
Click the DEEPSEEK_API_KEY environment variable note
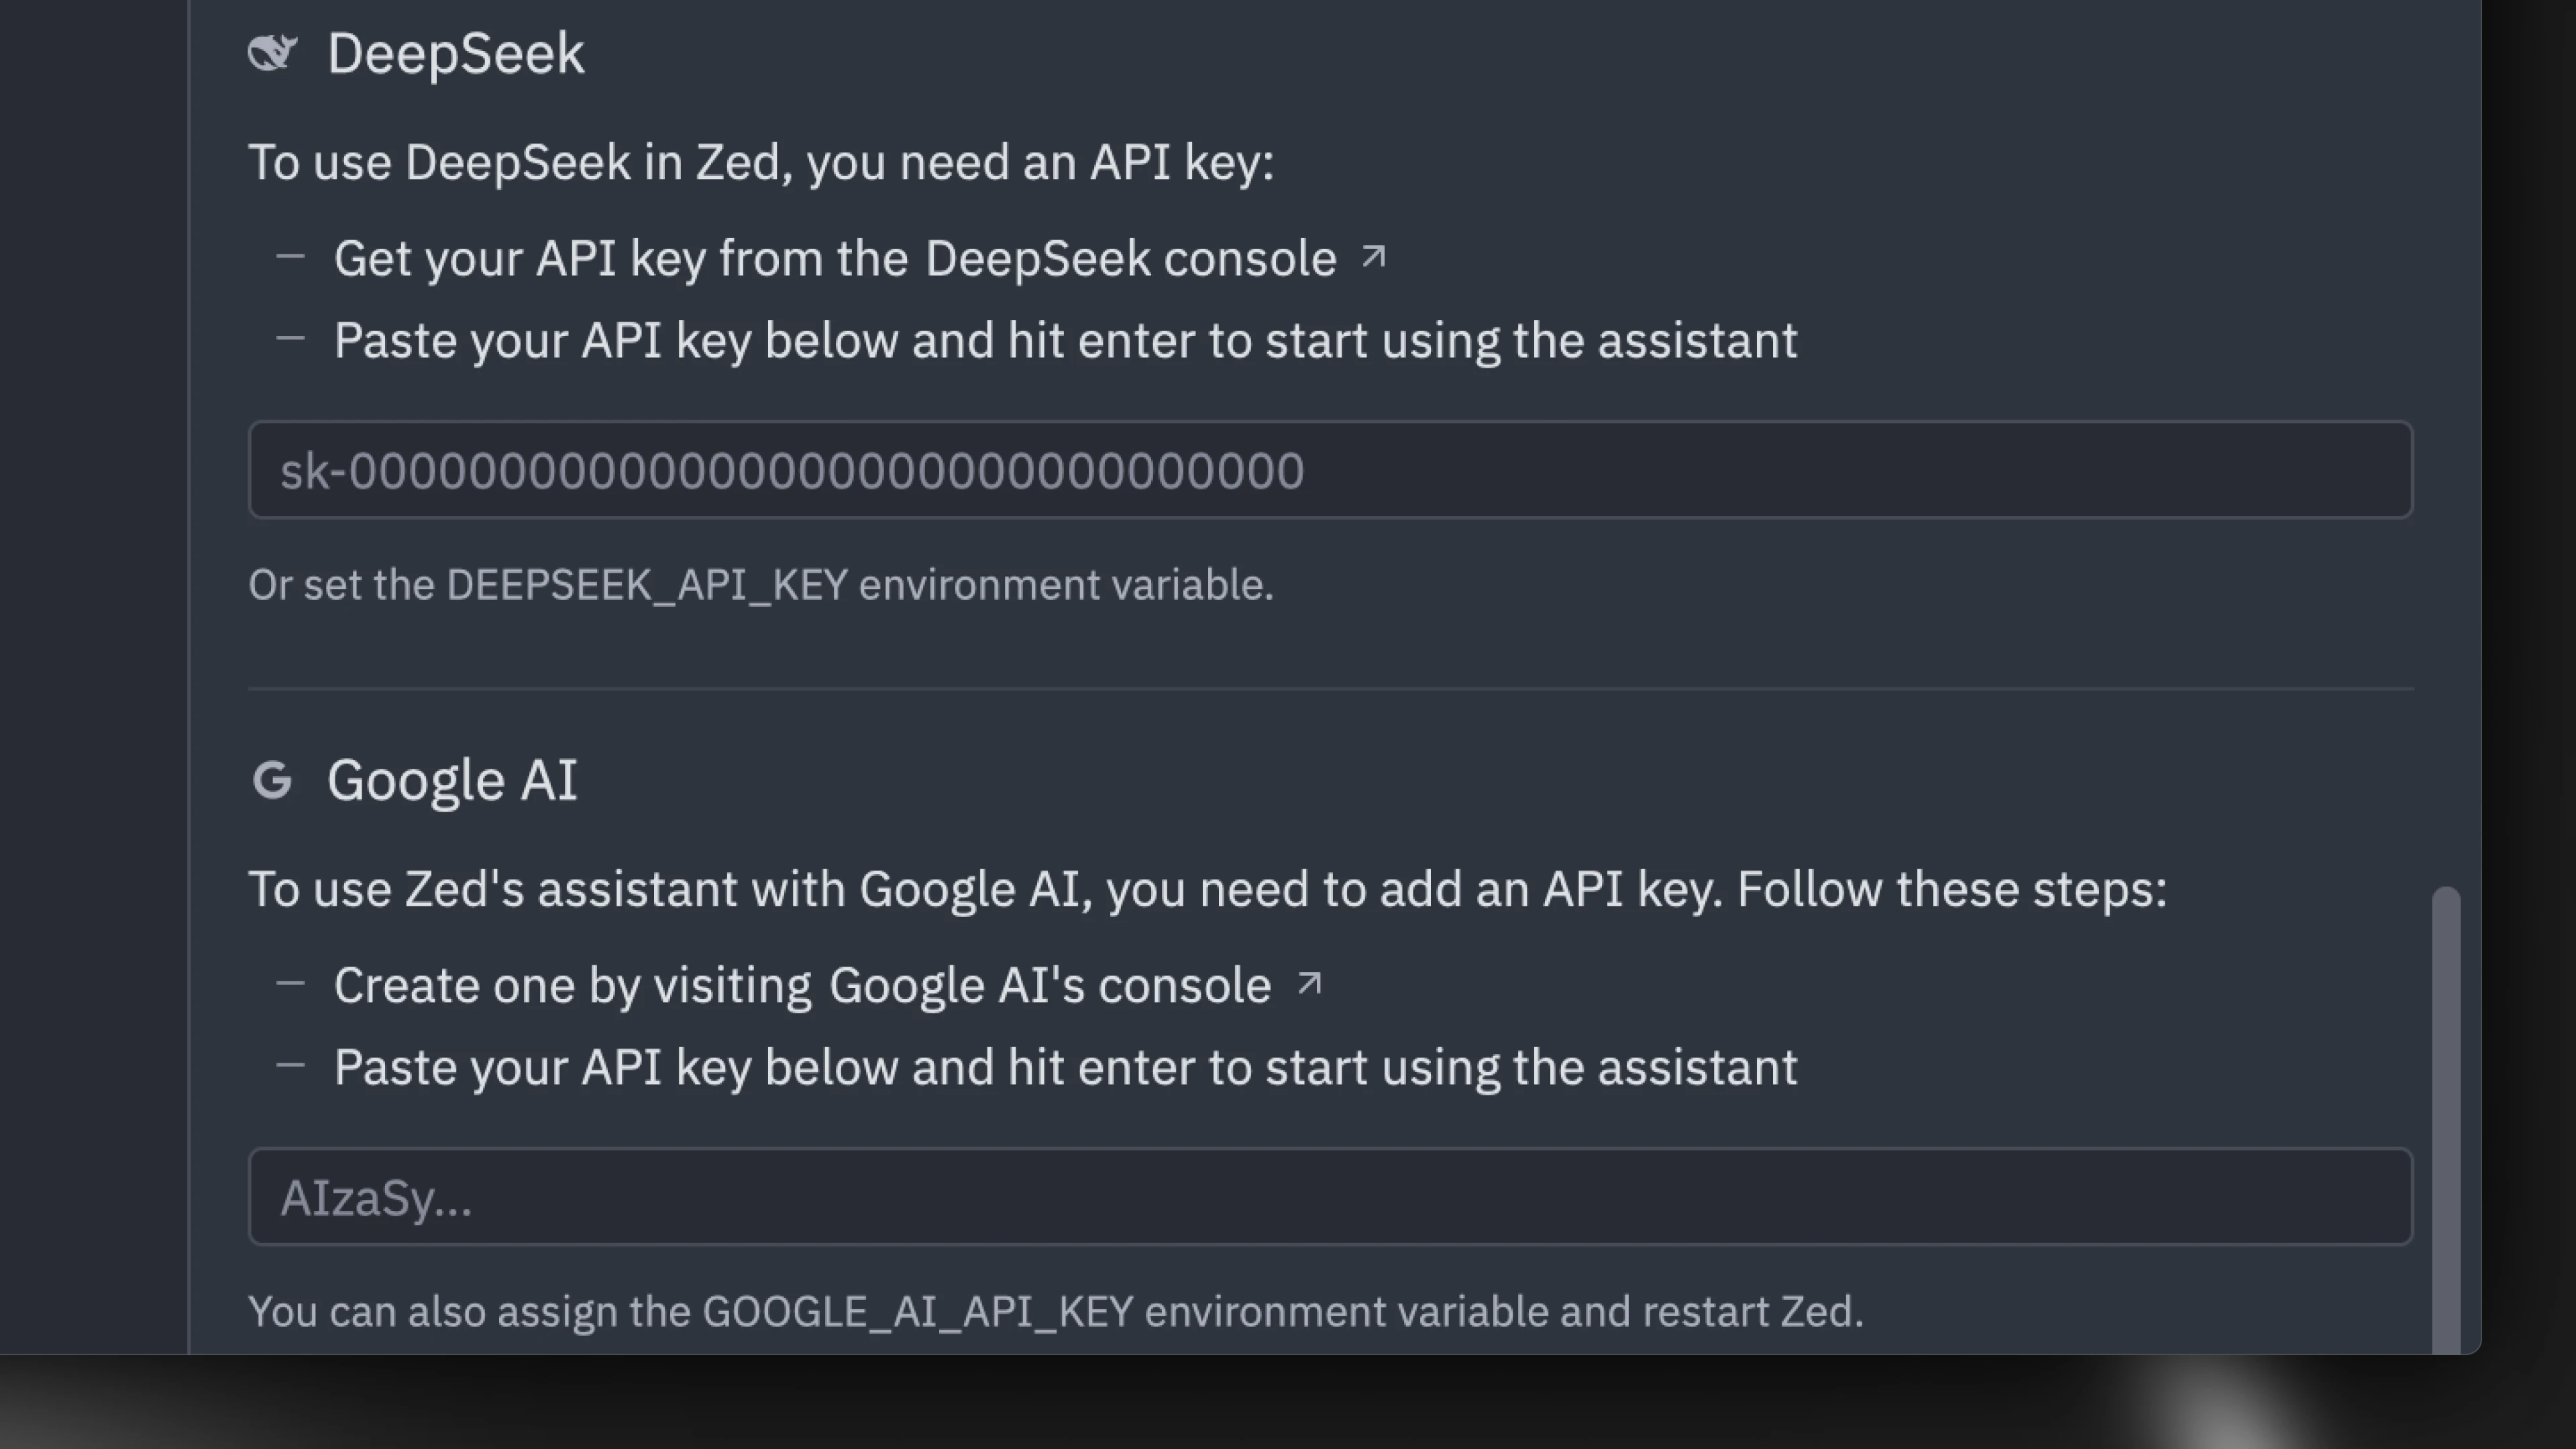(760, 584)
